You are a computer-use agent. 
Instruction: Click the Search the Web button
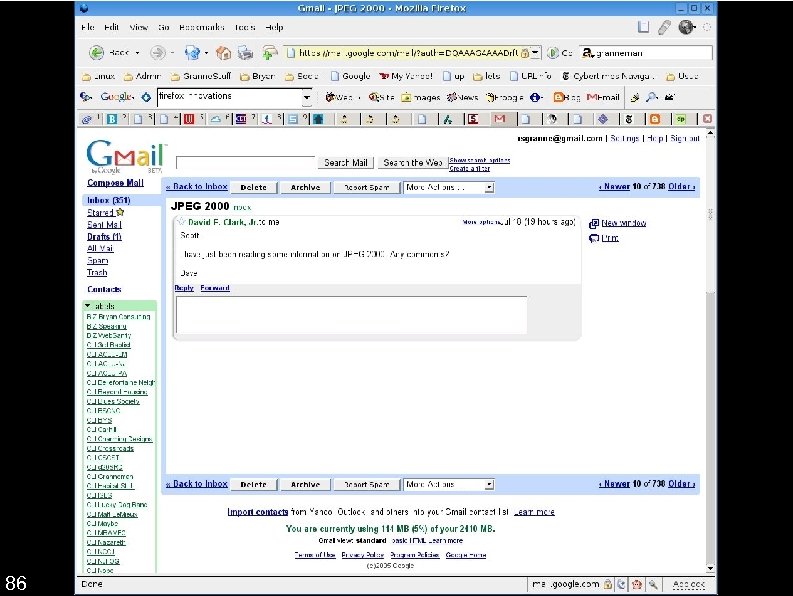coord(413,162)
